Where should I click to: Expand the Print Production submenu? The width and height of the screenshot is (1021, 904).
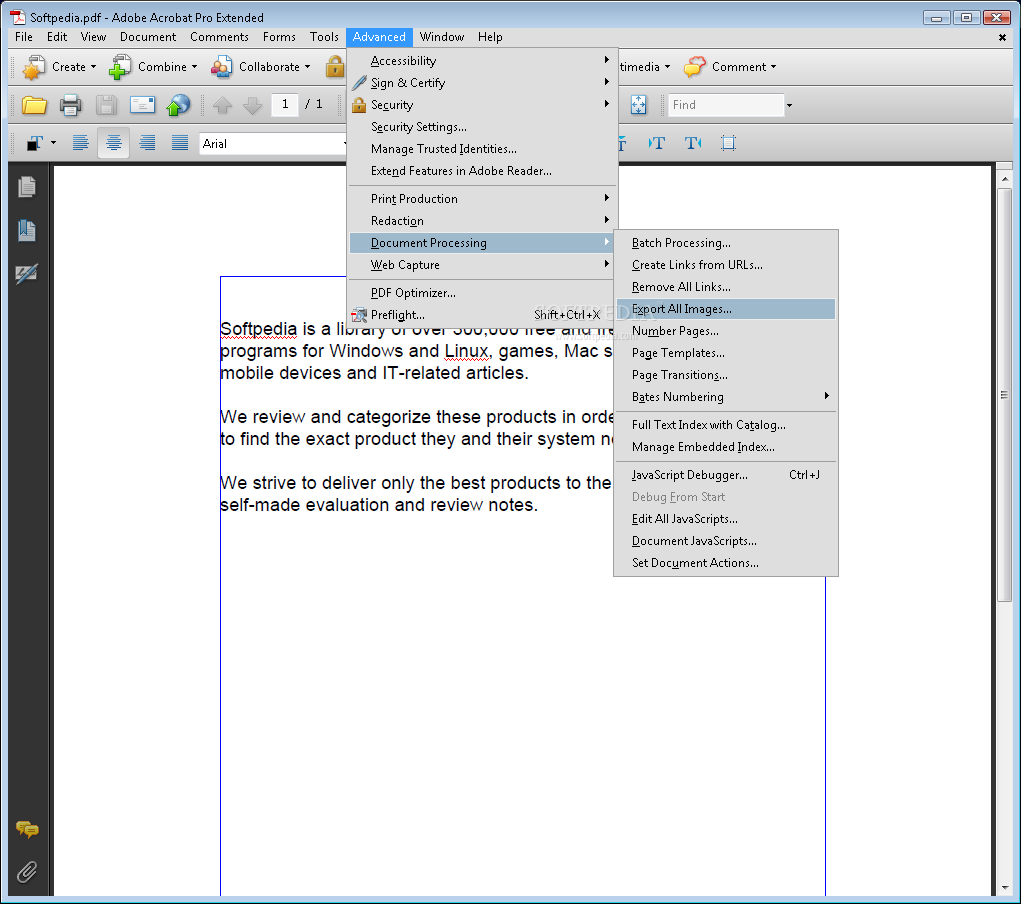click(482, 199)
